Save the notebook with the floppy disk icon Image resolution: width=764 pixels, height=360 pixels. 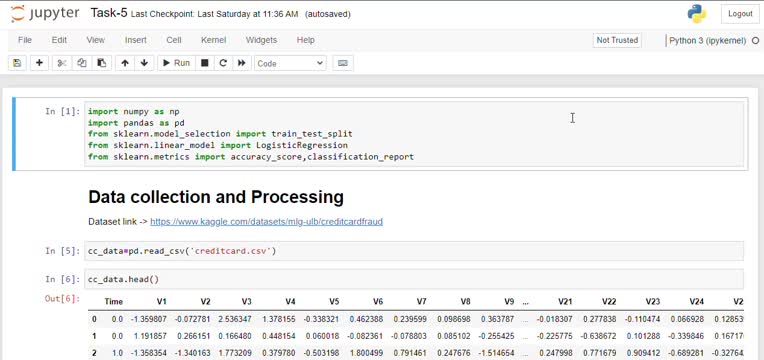pyautogui.click(x=18, y=63)
